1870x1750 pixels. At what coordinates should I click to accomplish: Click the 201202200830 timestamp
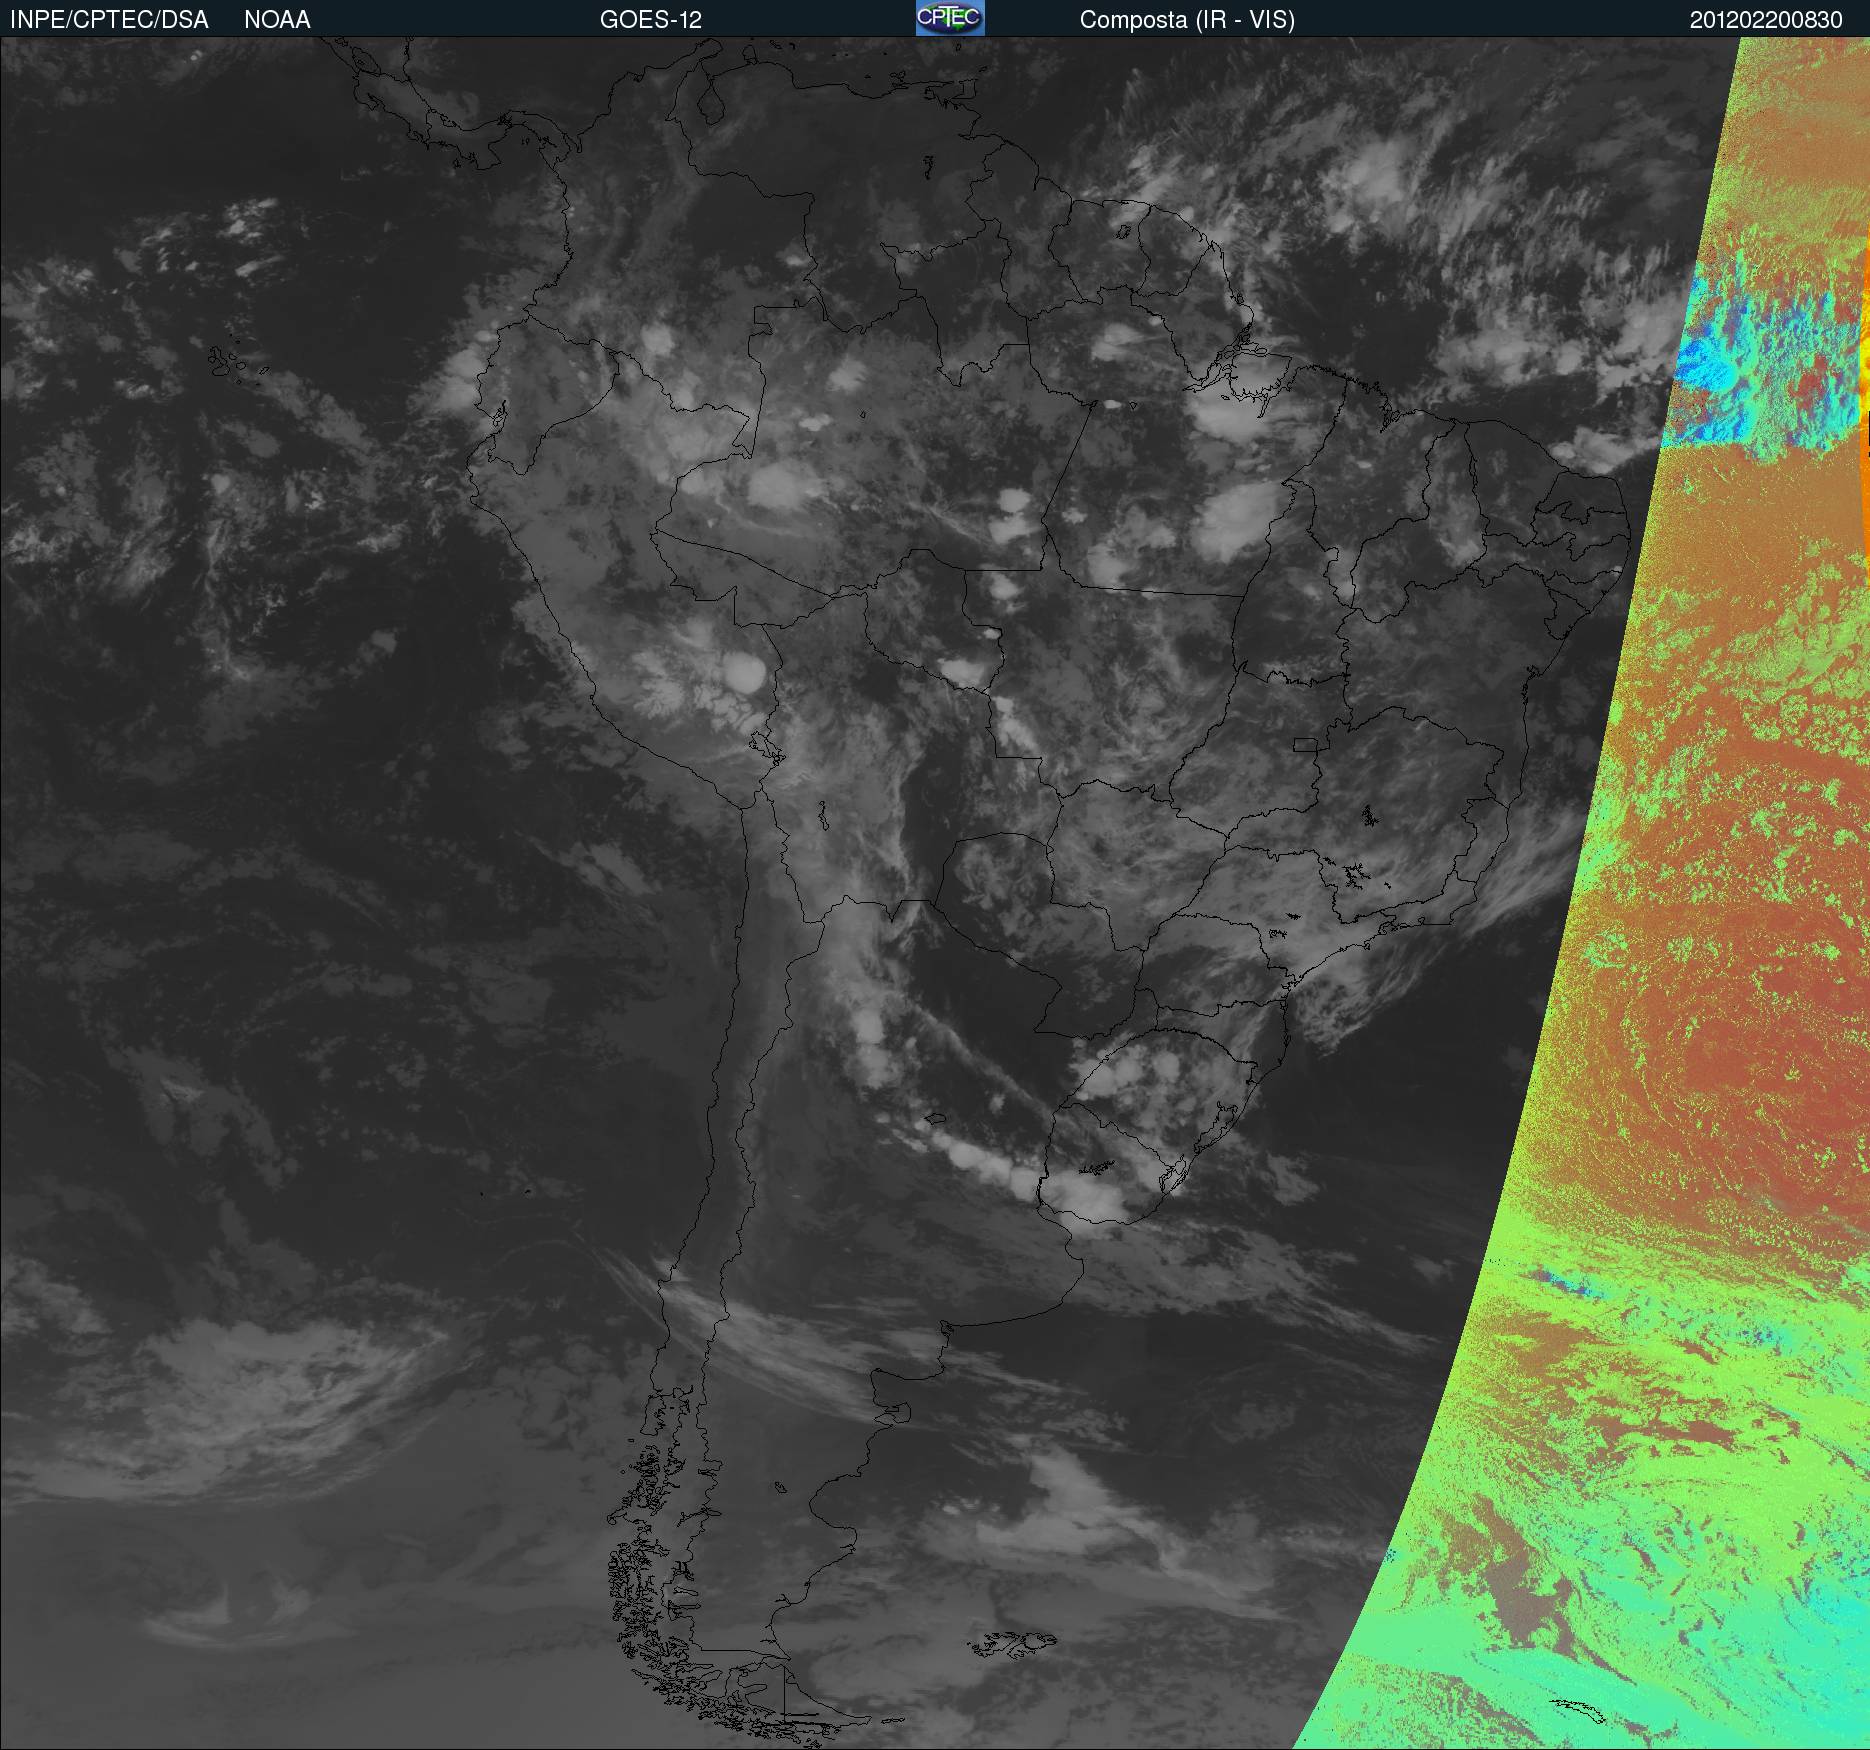click(x=1766, y=20)
